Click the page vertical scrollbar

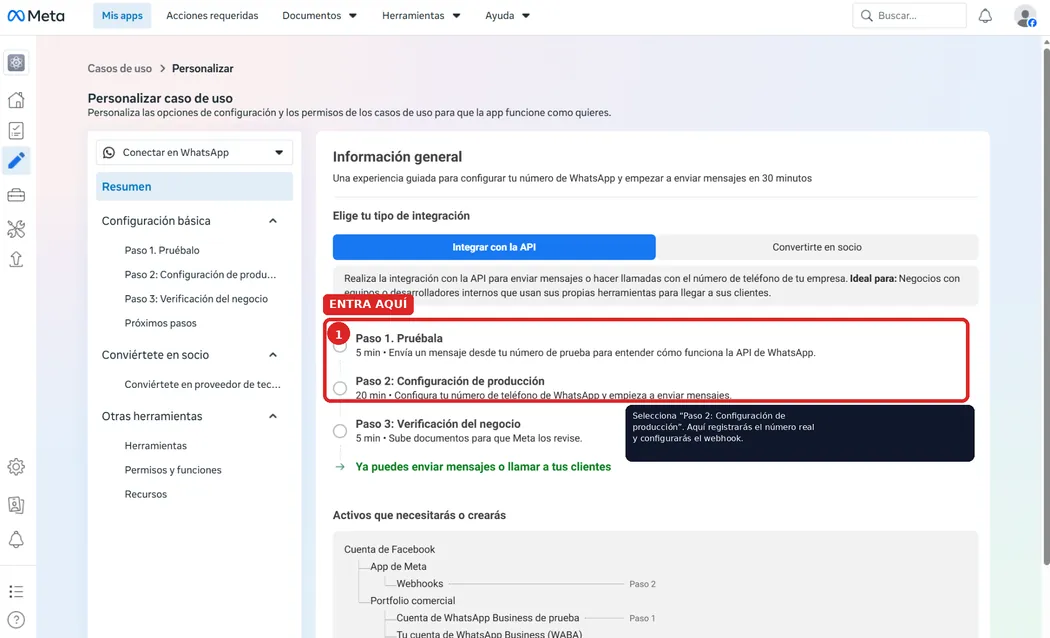coord(1046,305)
